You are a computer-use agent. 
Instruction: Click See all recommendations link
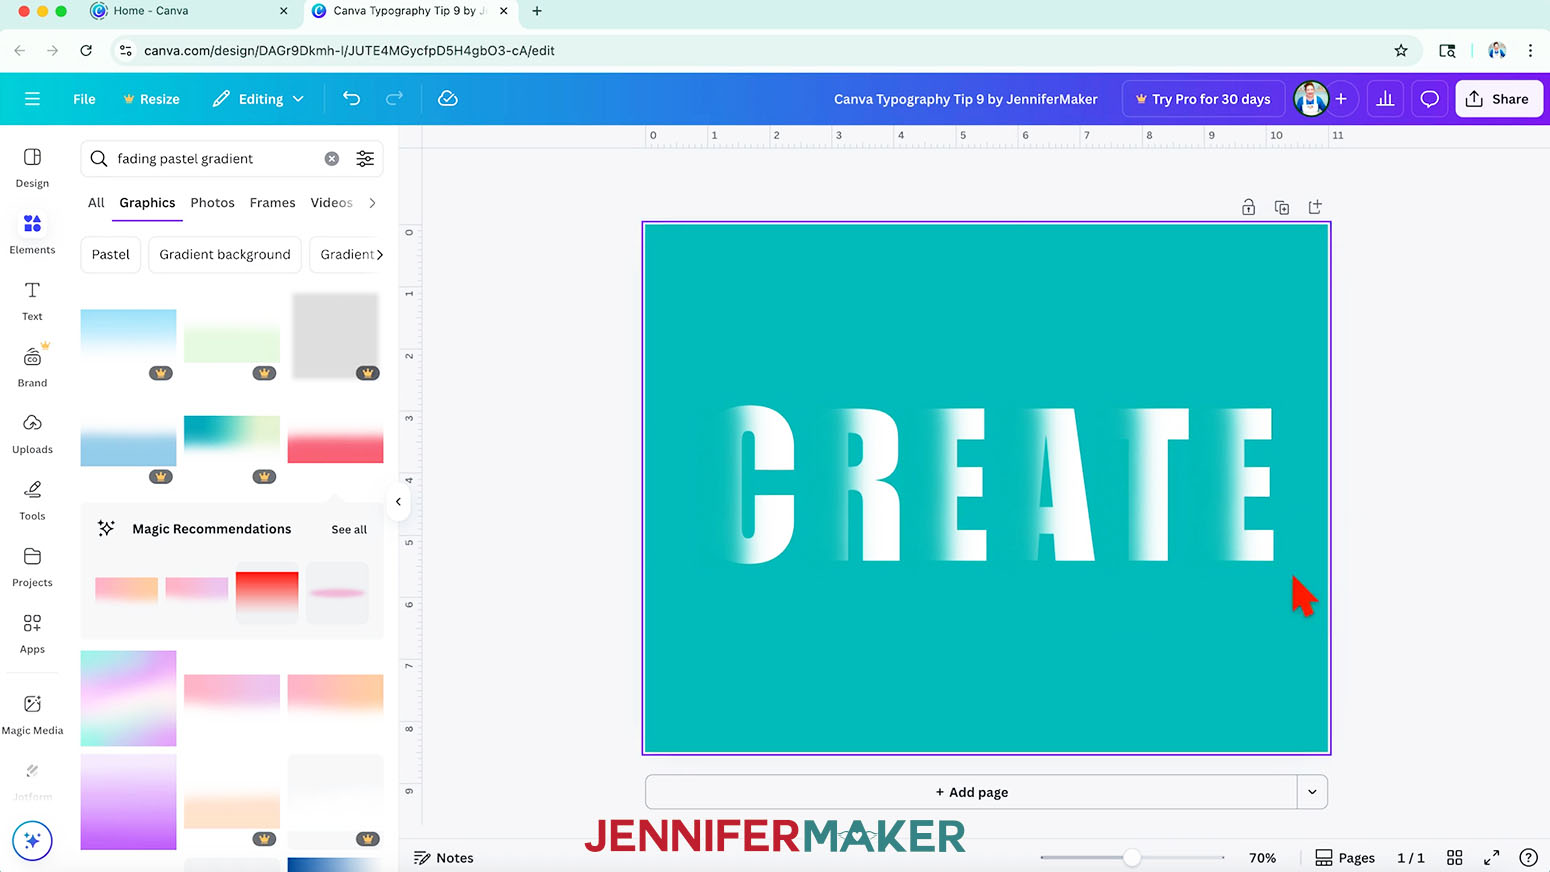click(x=349, y=530)
